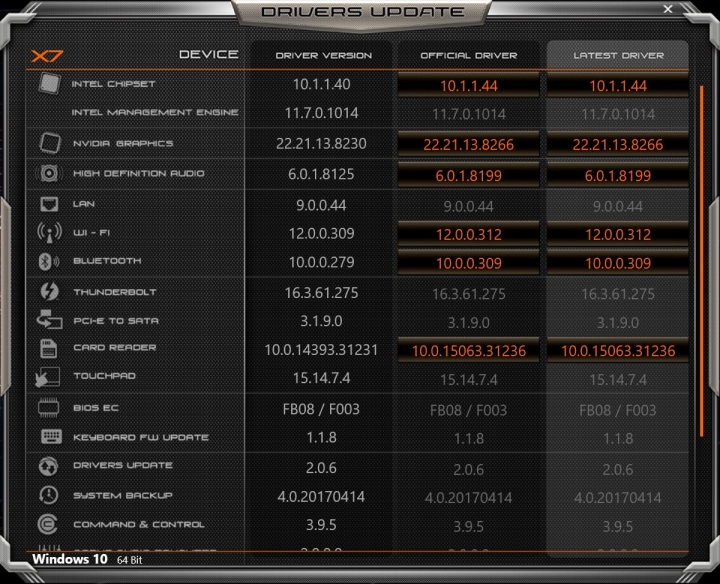720x584 pixels.
Task: Click installed Touchpad version 15.14.7.4
Action: tap(321, 378)
